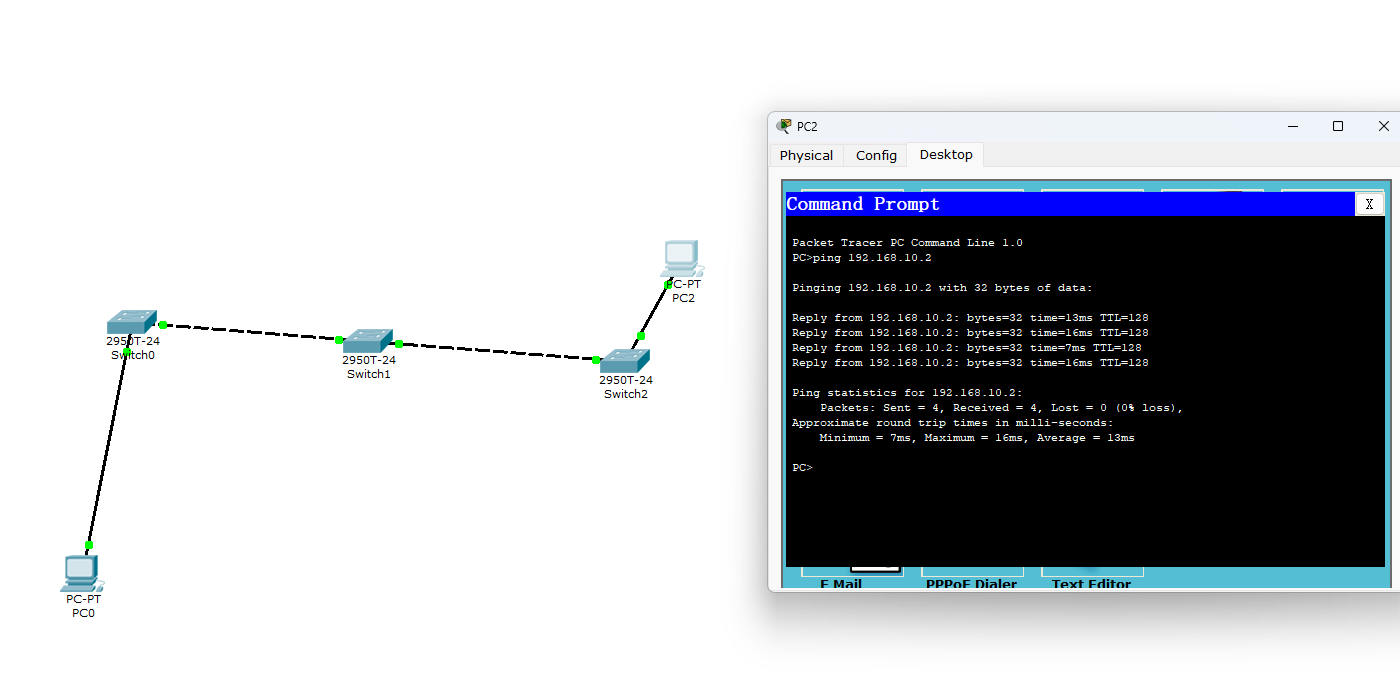1400x681 pixels.
Task: Click the PC2 window title bar icon
Action: coord(784,126)
